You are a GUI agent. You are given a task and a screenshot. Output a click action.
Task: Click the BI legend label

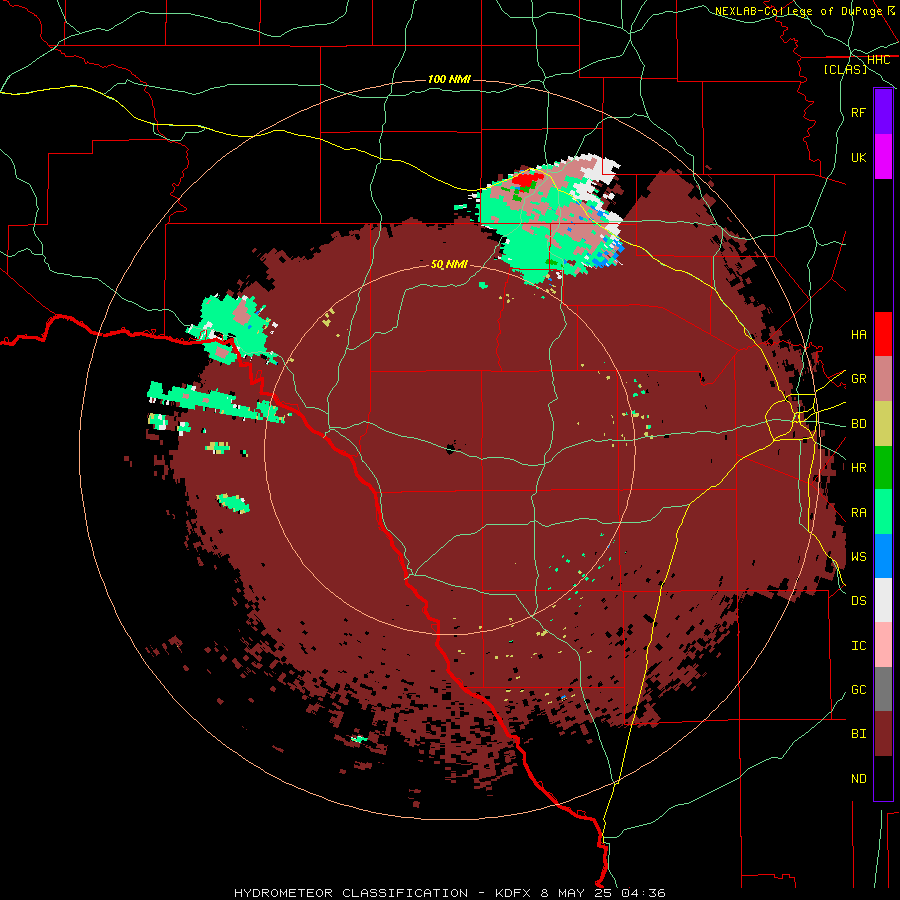point(859,734)
